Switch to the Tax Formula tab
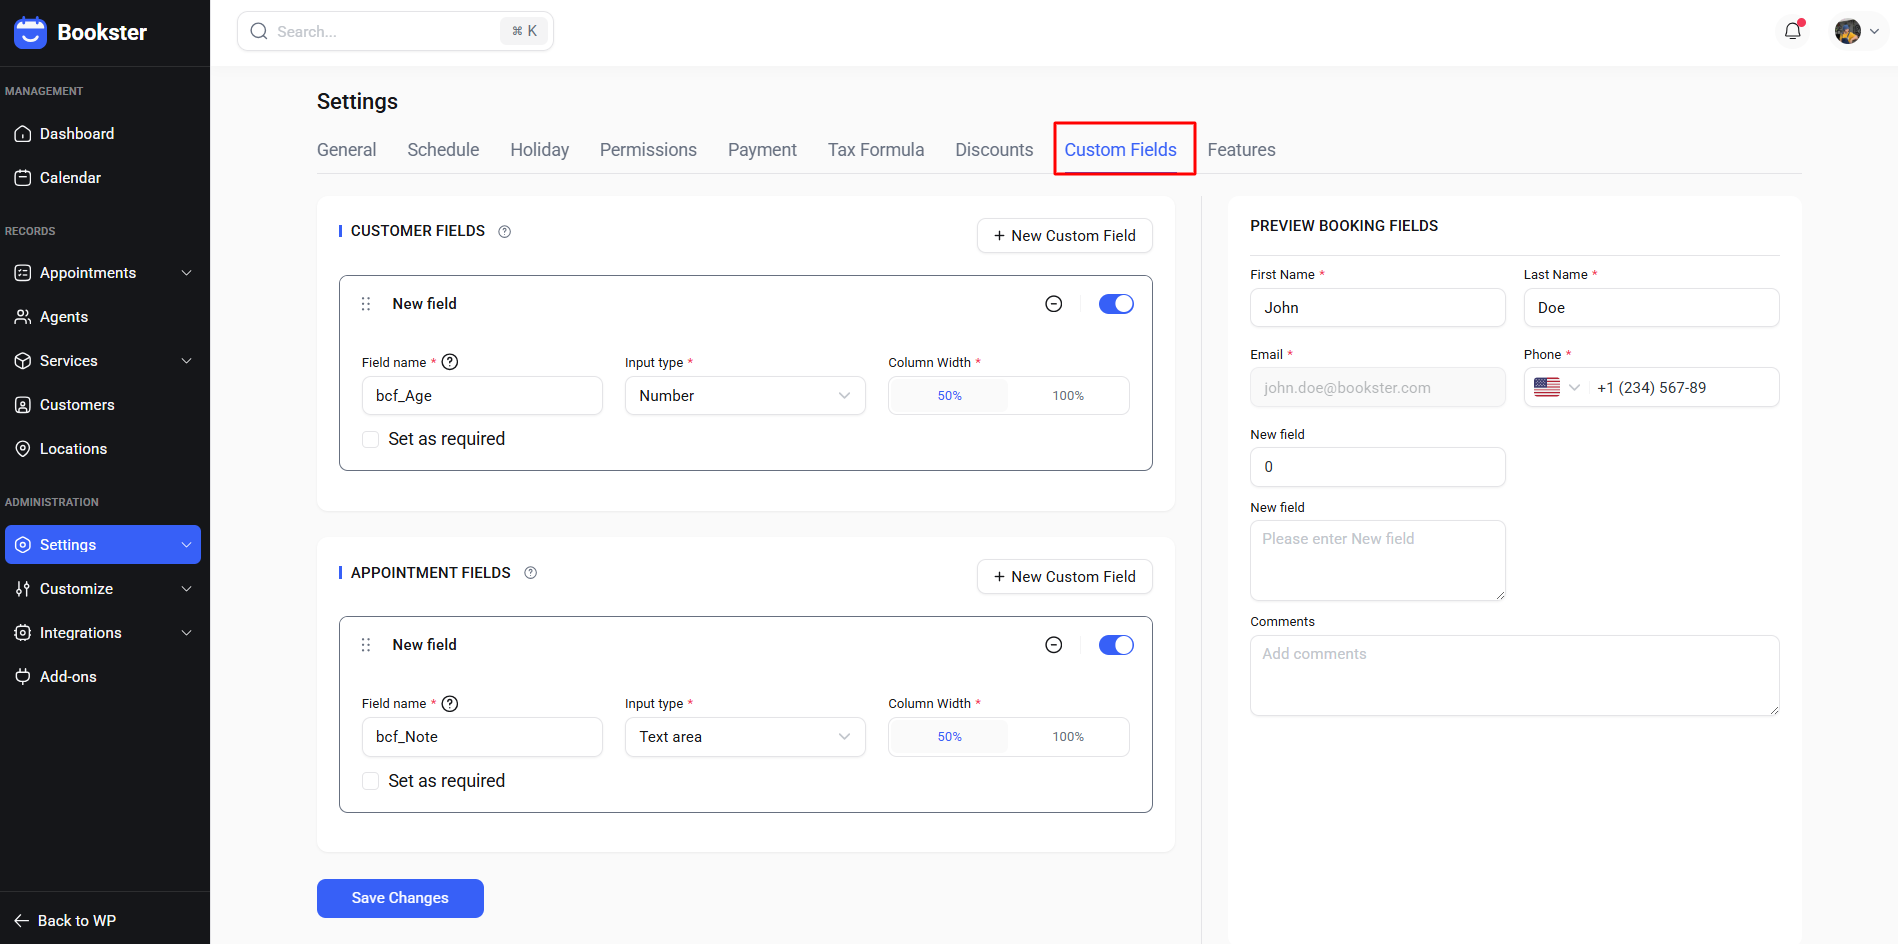Image resolution: width=1898 pixels, height=944 pixels. coord(875,150)
